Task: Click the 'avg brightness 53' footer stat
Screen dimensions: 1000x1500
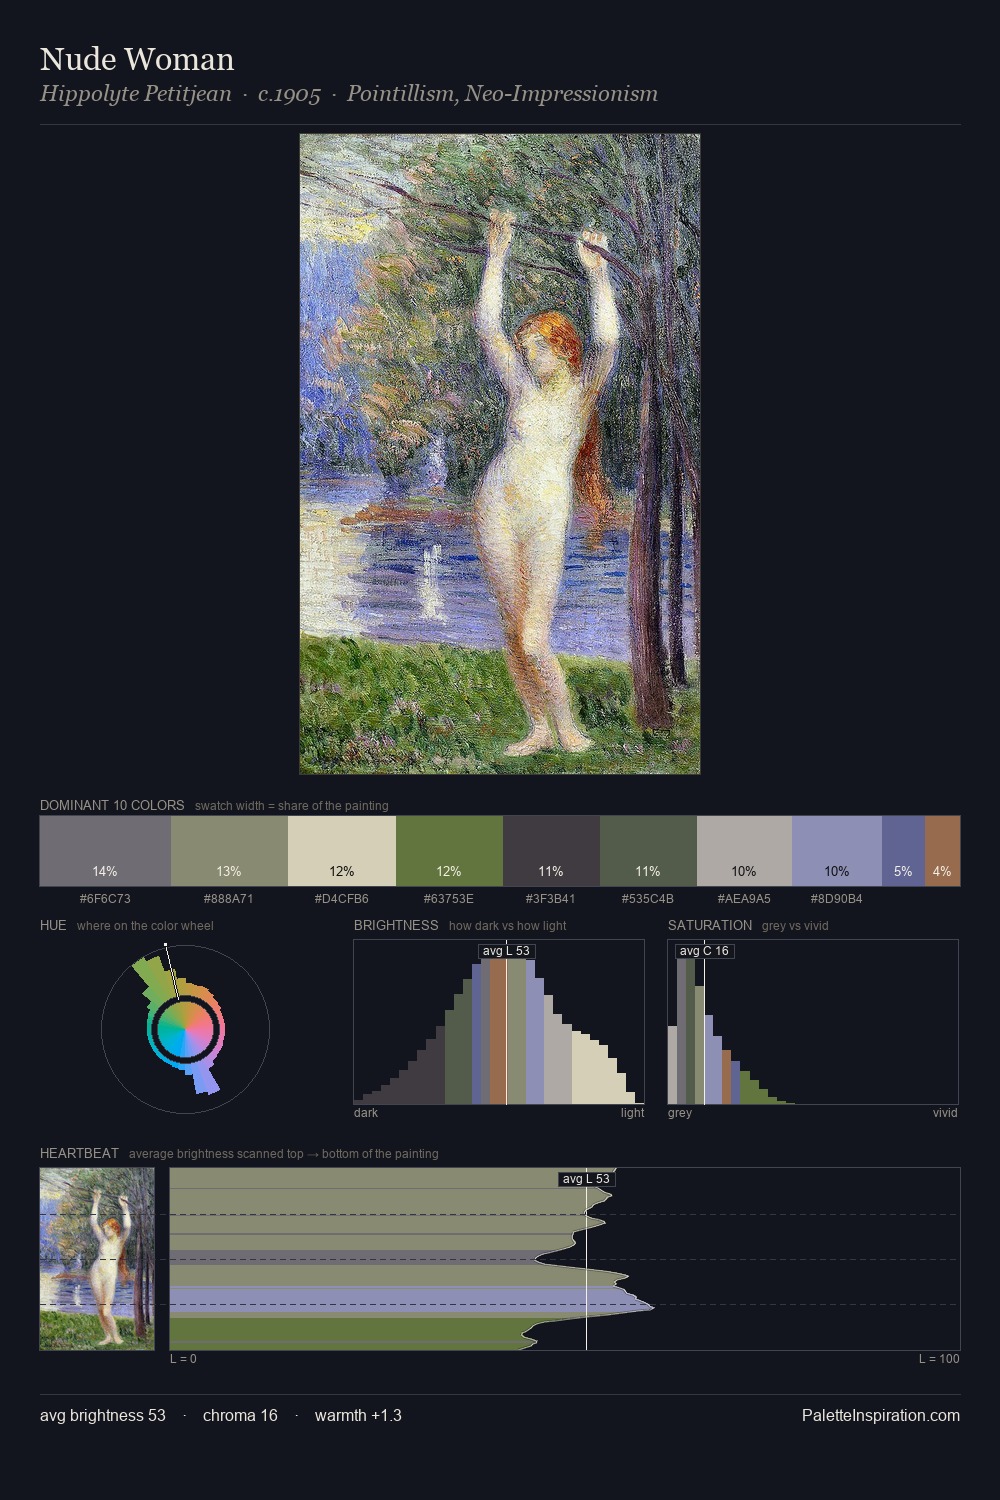Action: [x=103, y=1415]
